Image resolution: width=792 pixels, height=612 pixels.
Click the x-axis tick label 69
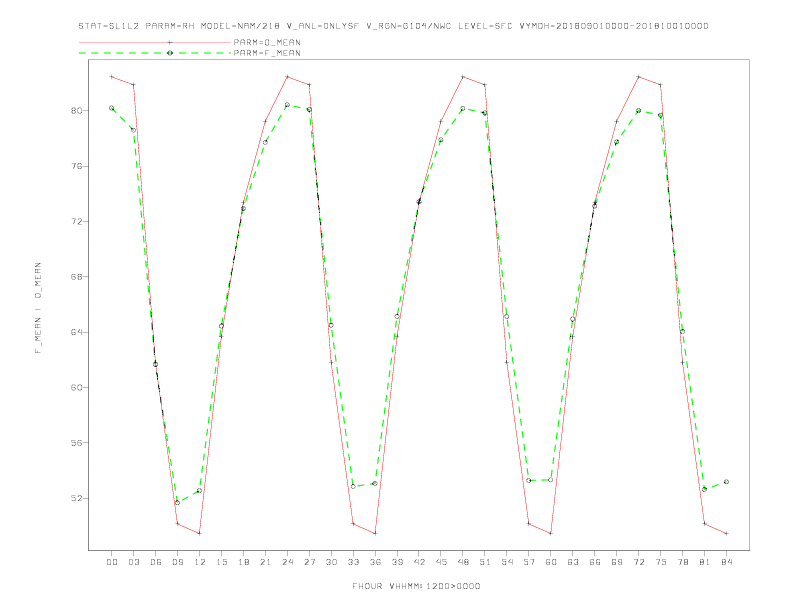click(617, 562)
